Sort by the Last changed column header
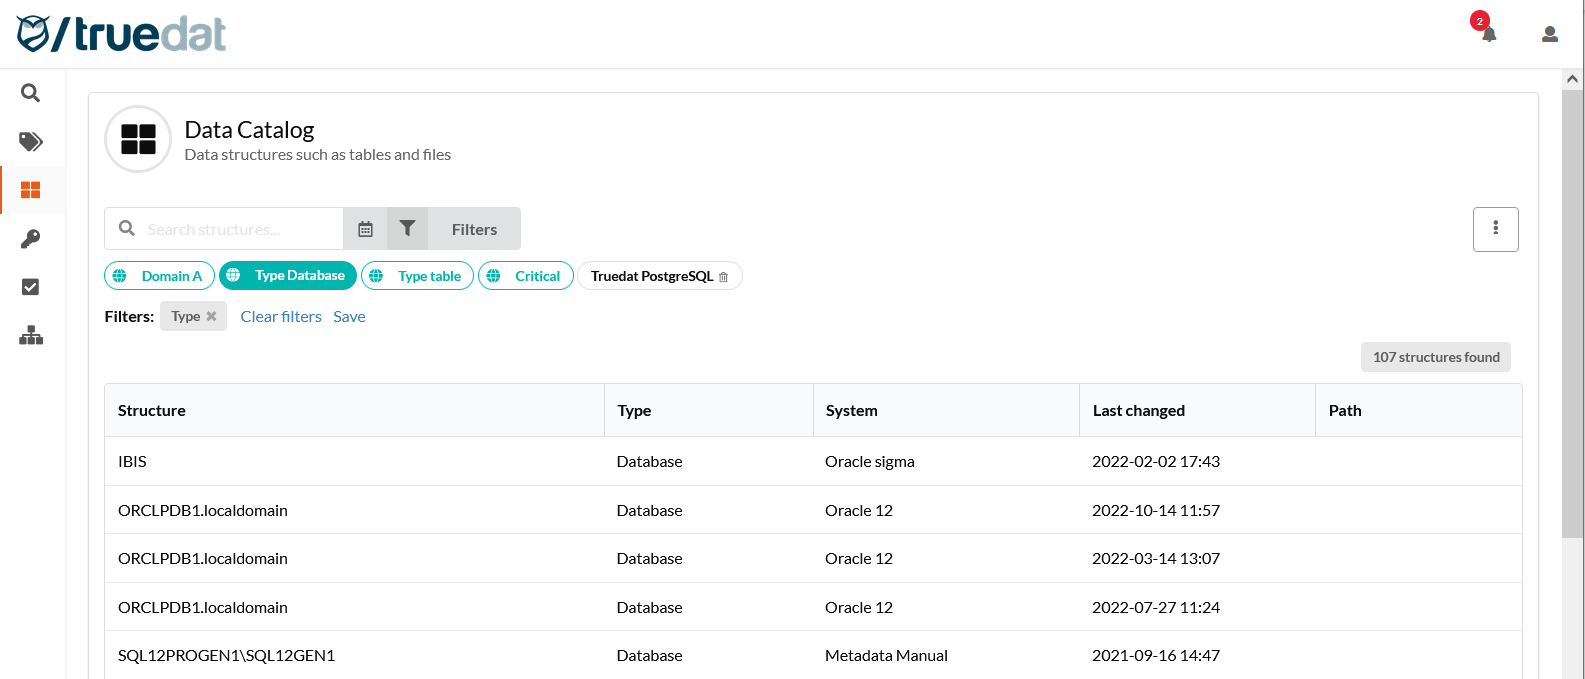Screen dimensions: 1585x679 (x=1138, y=410)
